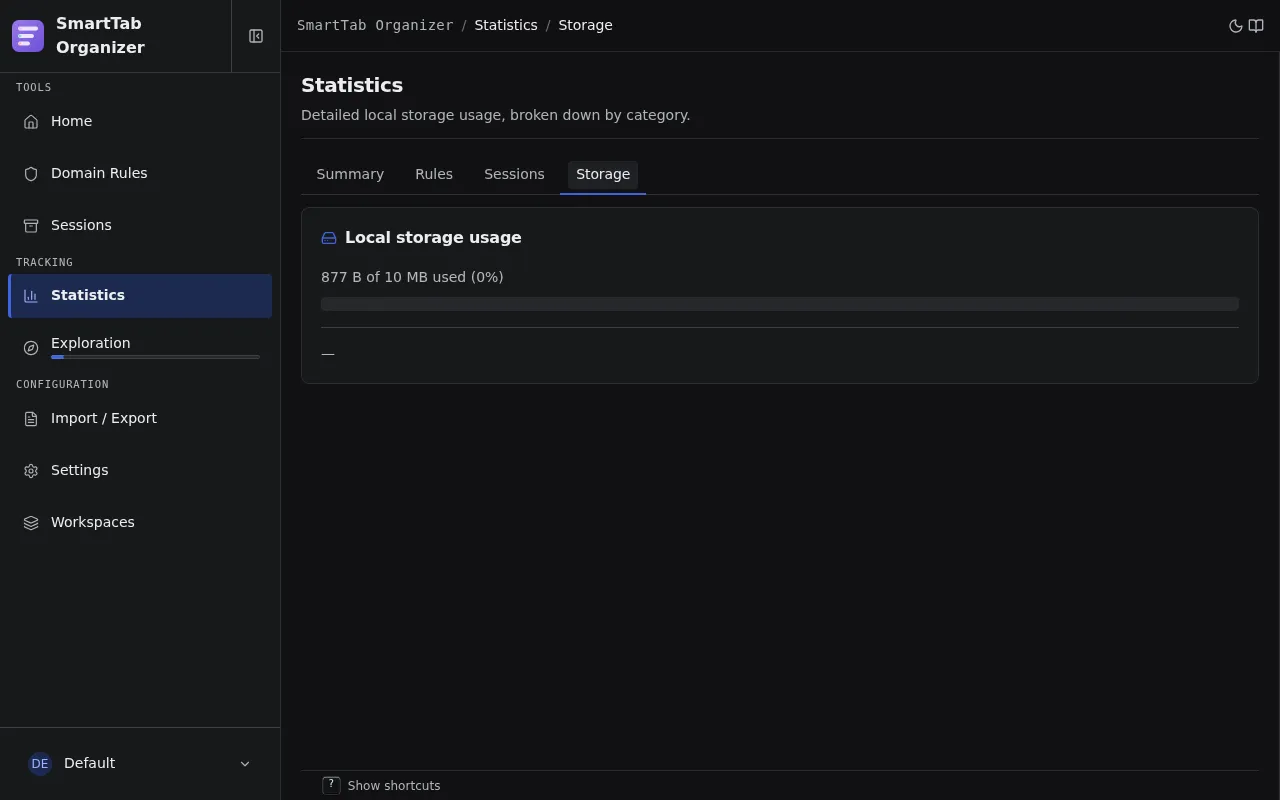Viewport: 1280px width, 800px height.
Task: Open documentation via the book icon
Action: 1256,26
